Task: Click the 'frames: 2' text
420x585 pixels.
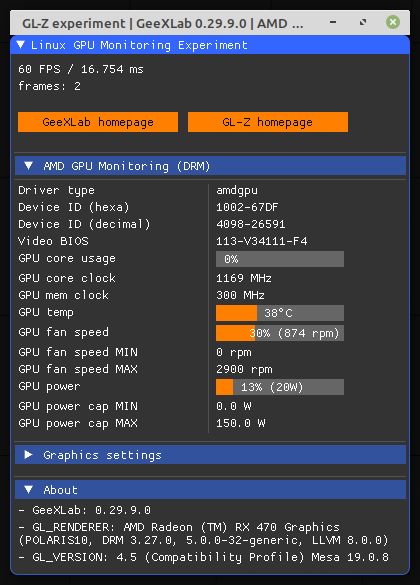Action: (x=49, y=86)
